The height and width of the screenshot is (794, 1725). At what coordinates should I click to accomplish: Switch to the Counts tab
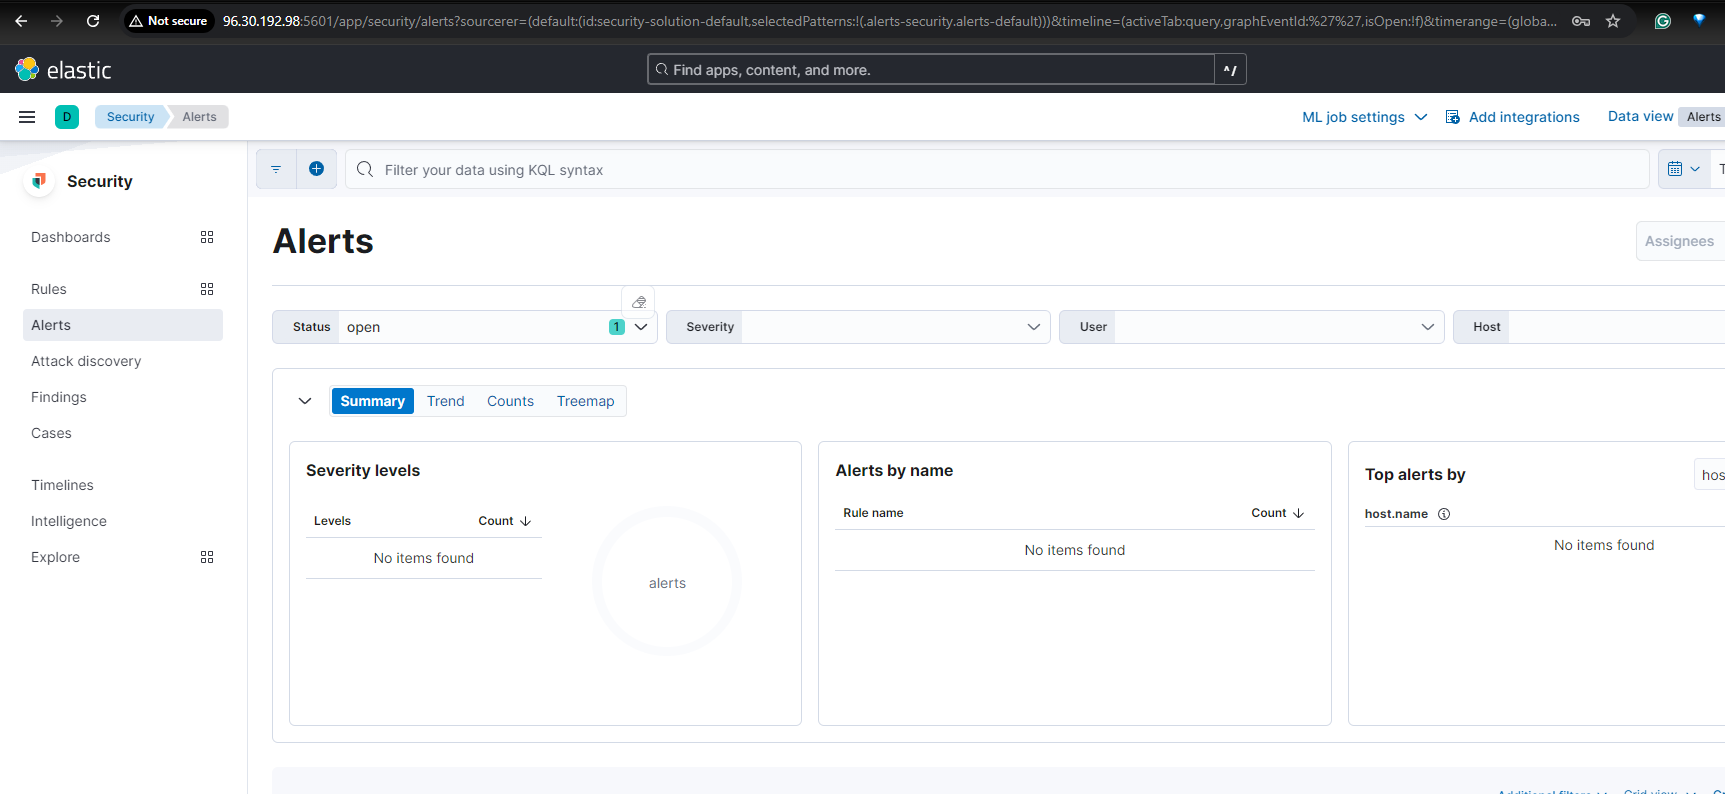pyautogui.click(x=510, y=401)
